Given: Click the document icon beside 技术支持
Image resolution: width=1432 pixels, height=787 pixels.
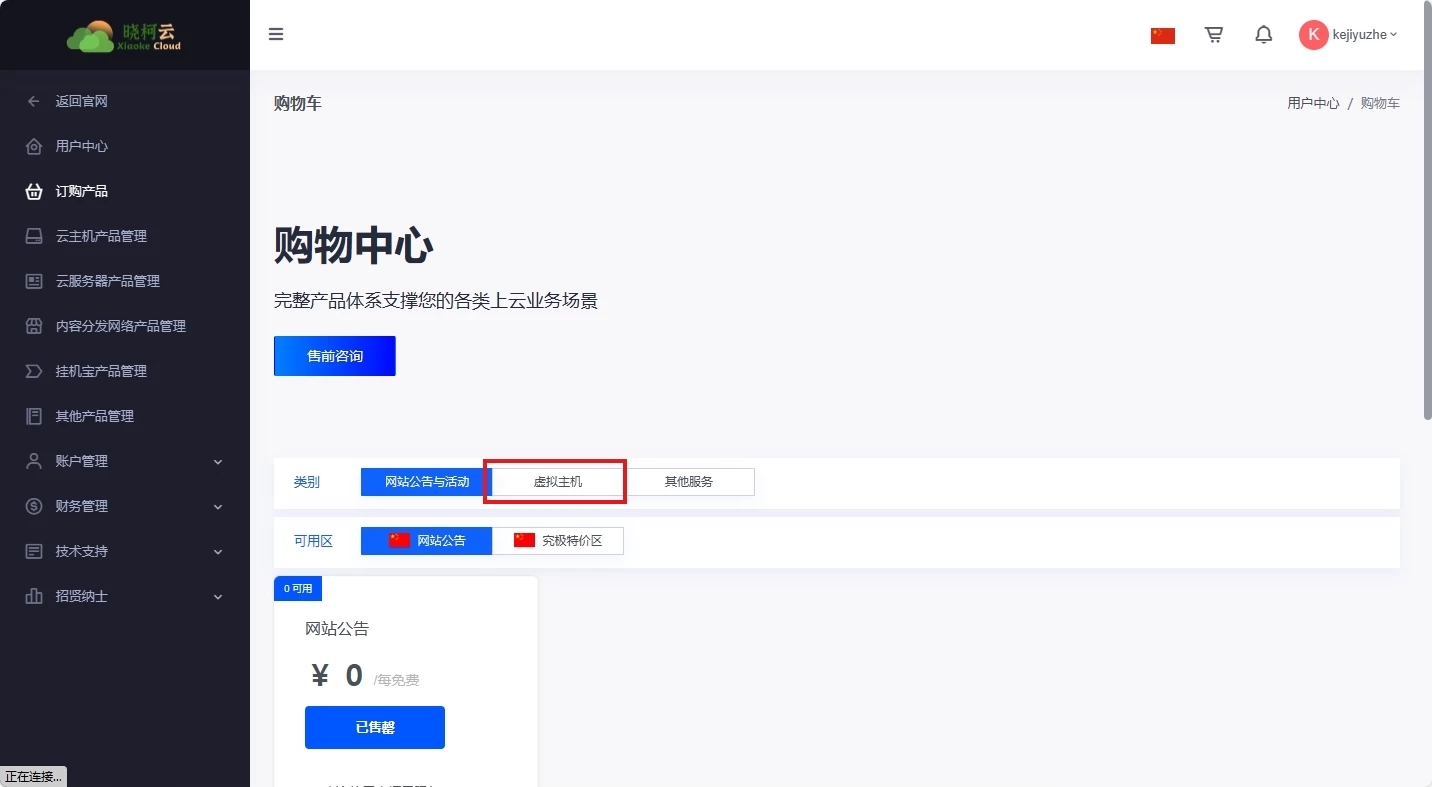Looking at the screenshot, I should pyautogui.click(x=34, y=551).
